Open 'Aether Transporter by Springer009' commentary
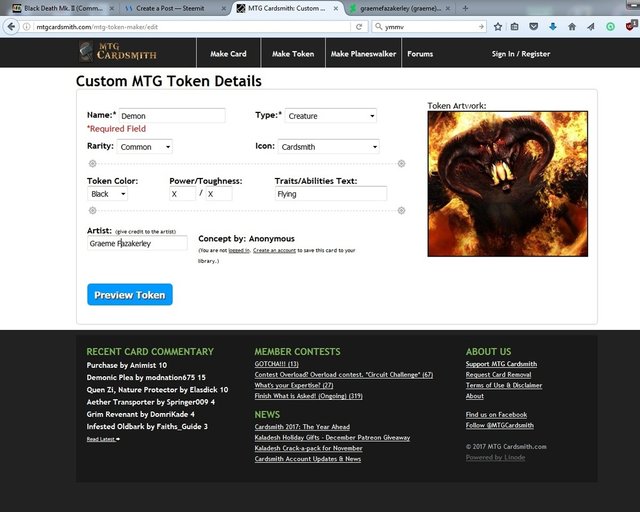 click(x=151, y=402)
